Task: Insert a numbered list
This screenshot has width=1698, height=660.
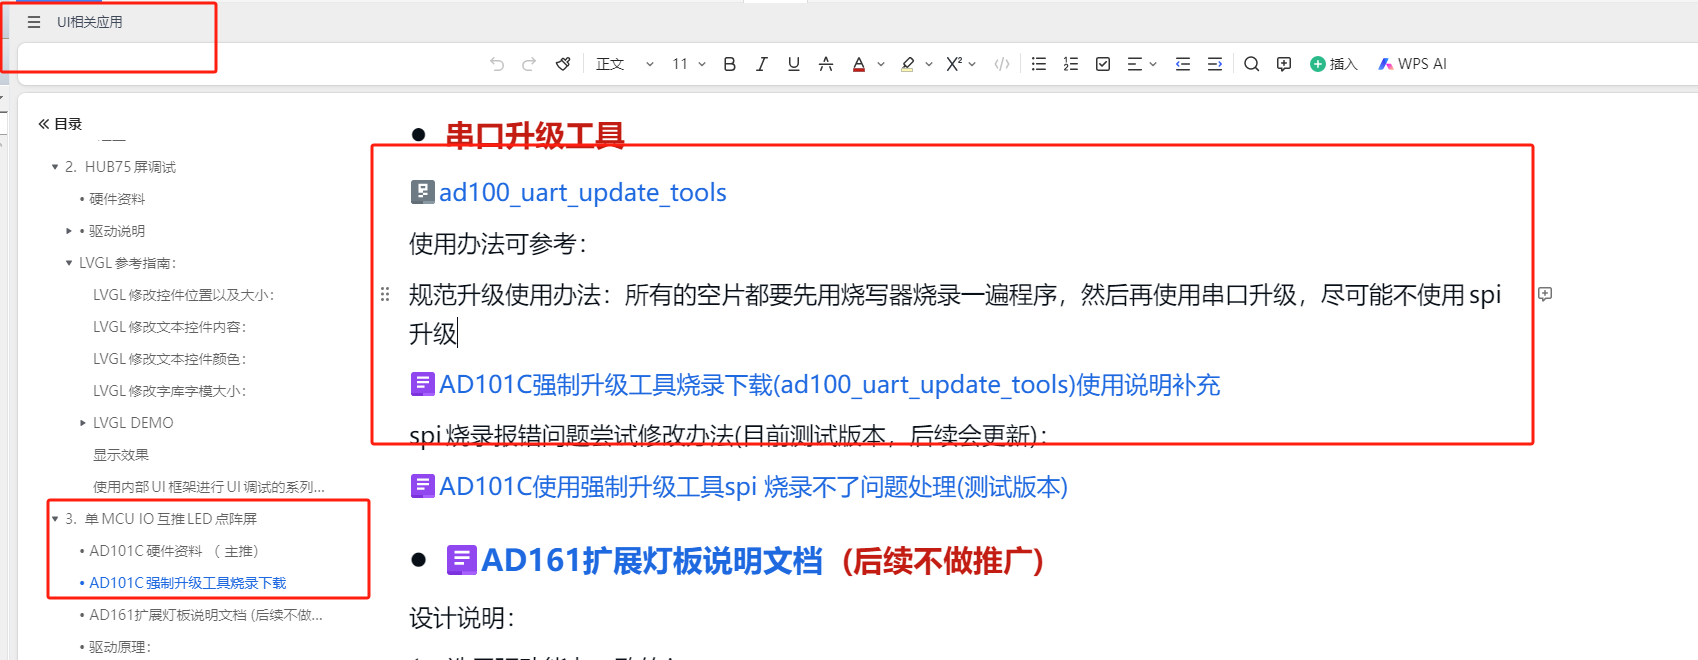Action: tap(1071, 64)
